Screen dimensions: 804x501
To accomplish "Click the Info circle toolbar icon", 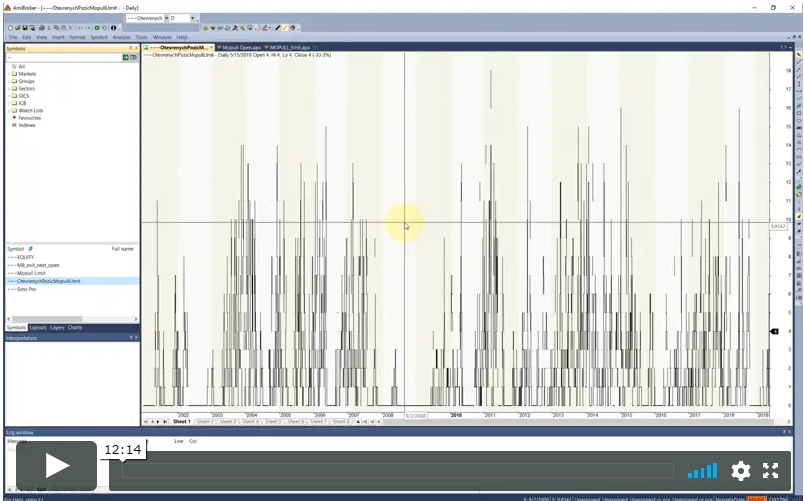I will pos(113,28).
